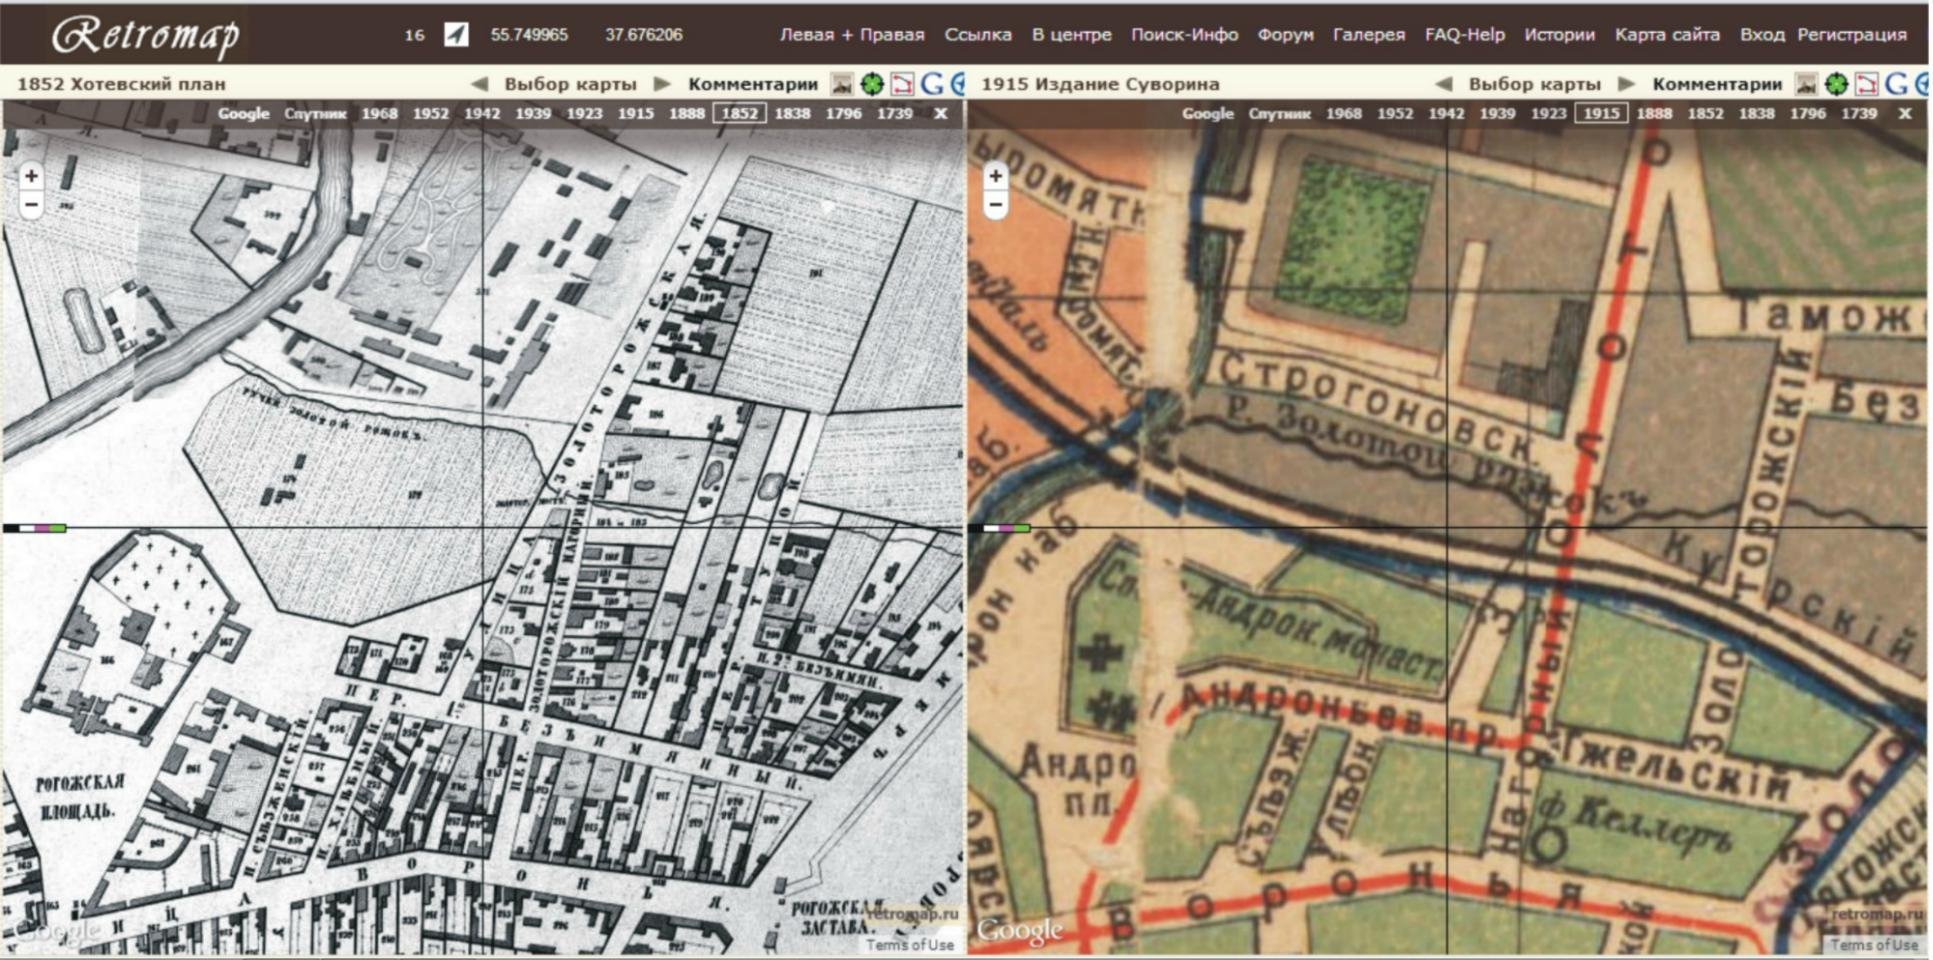
Task: Go to the next map in the right panel
Action: 1626,84
